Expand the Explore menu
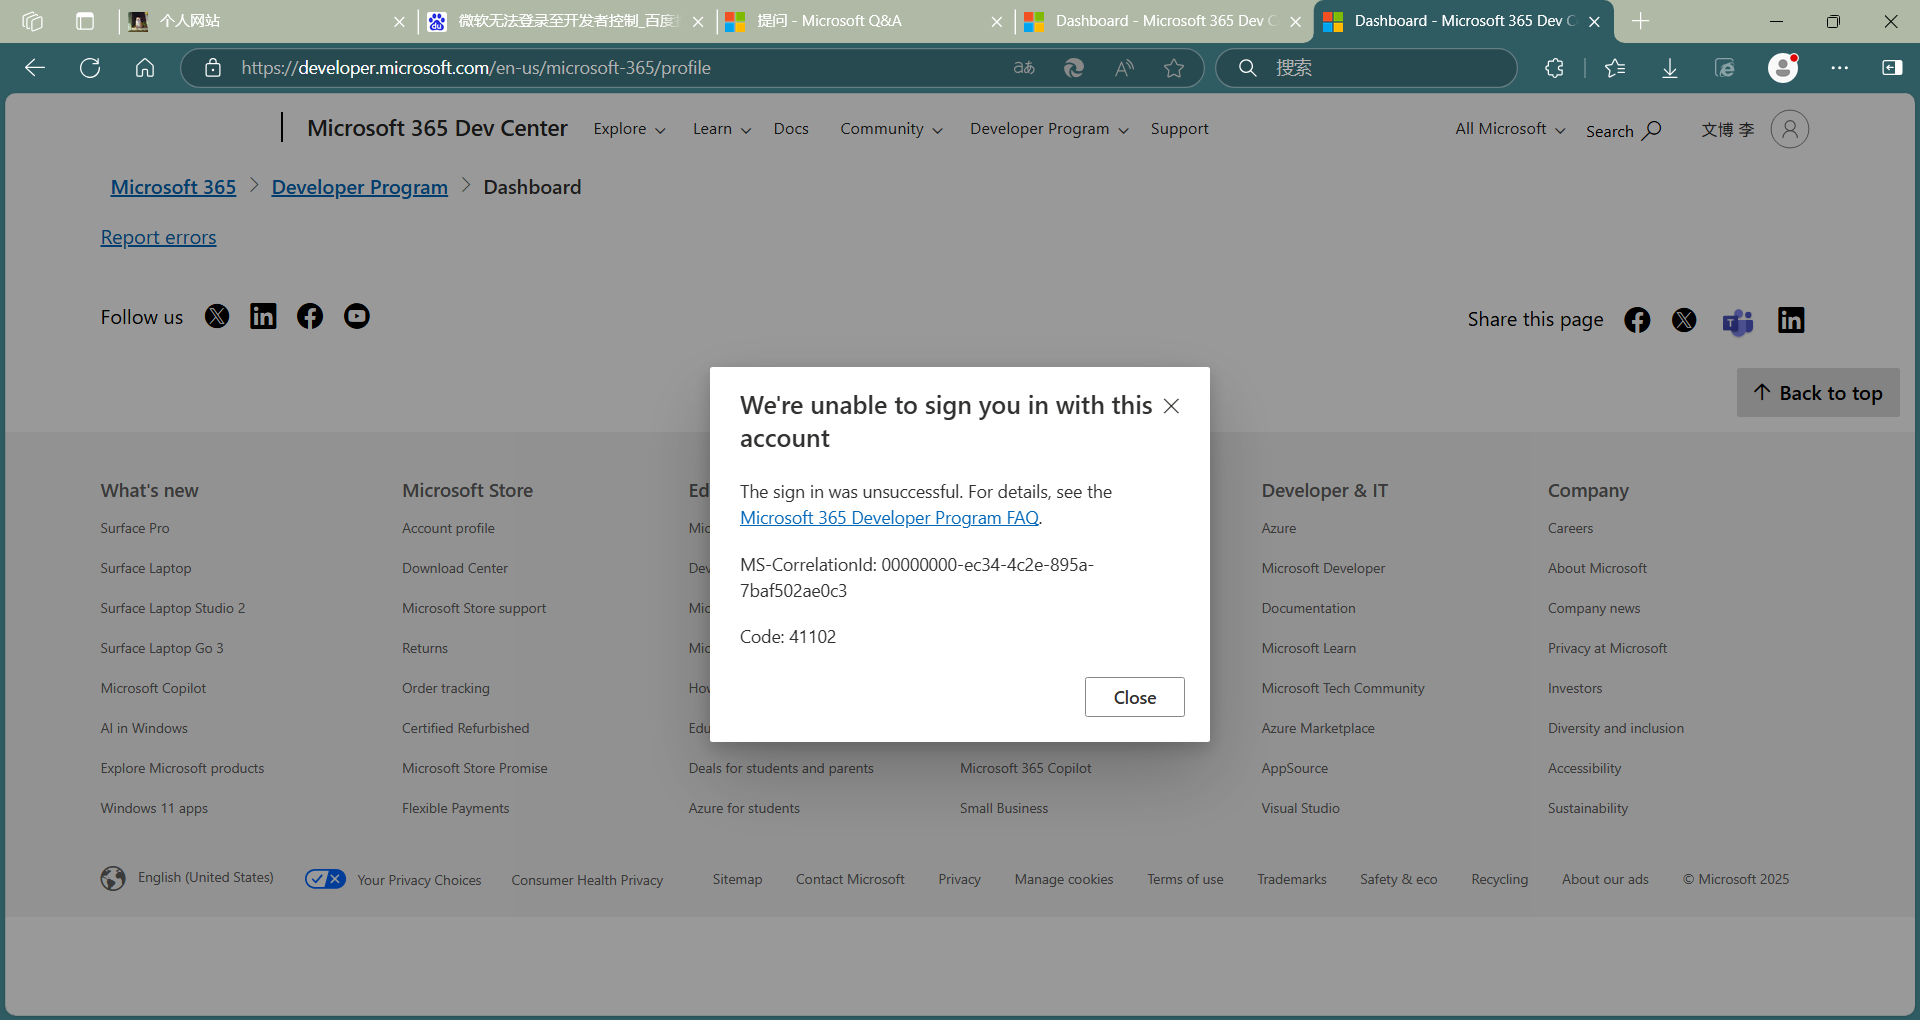The width and height of the screenshot is (1920, 1020). click(629, 129)
